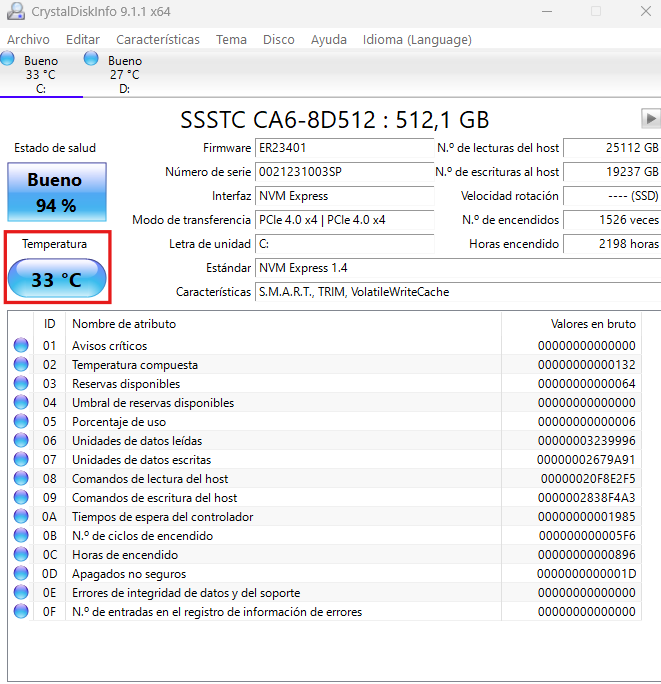The image size is (661, 684).
Task: Click the ID column header
Action: click(x=49, y=324)
